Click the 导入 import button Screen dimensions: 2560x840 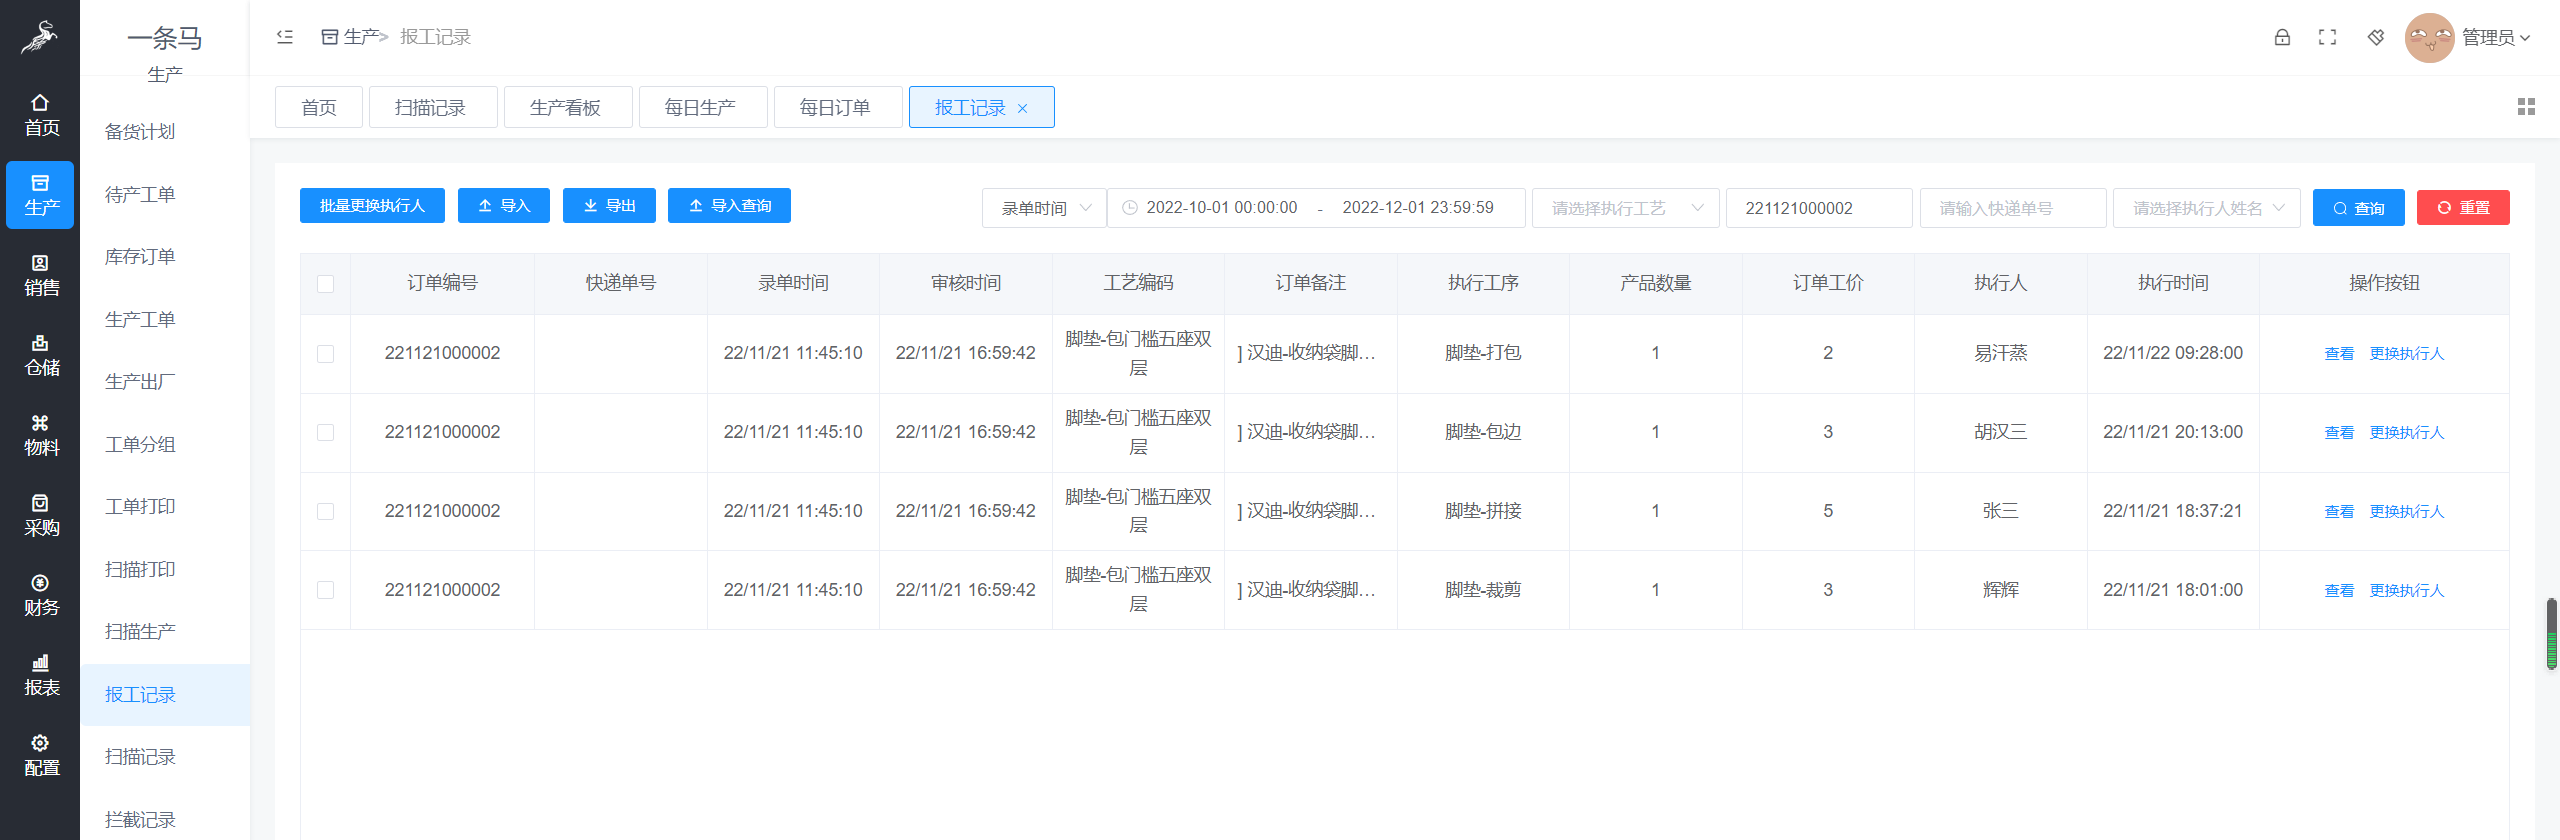[x=504, y=206]
